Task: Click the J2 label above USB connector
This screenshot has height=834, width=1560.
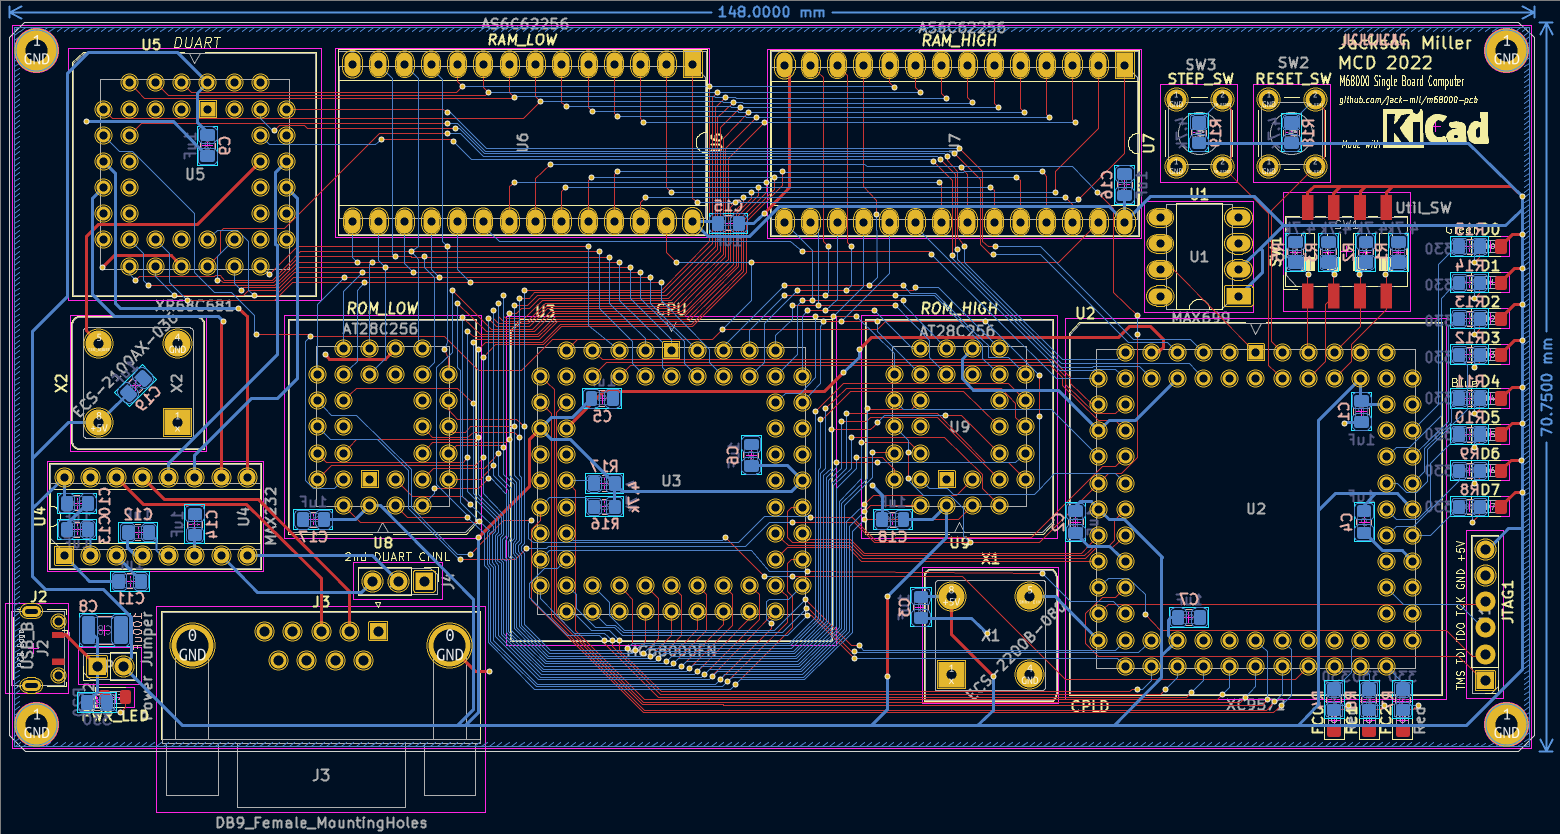Action: 39,597
